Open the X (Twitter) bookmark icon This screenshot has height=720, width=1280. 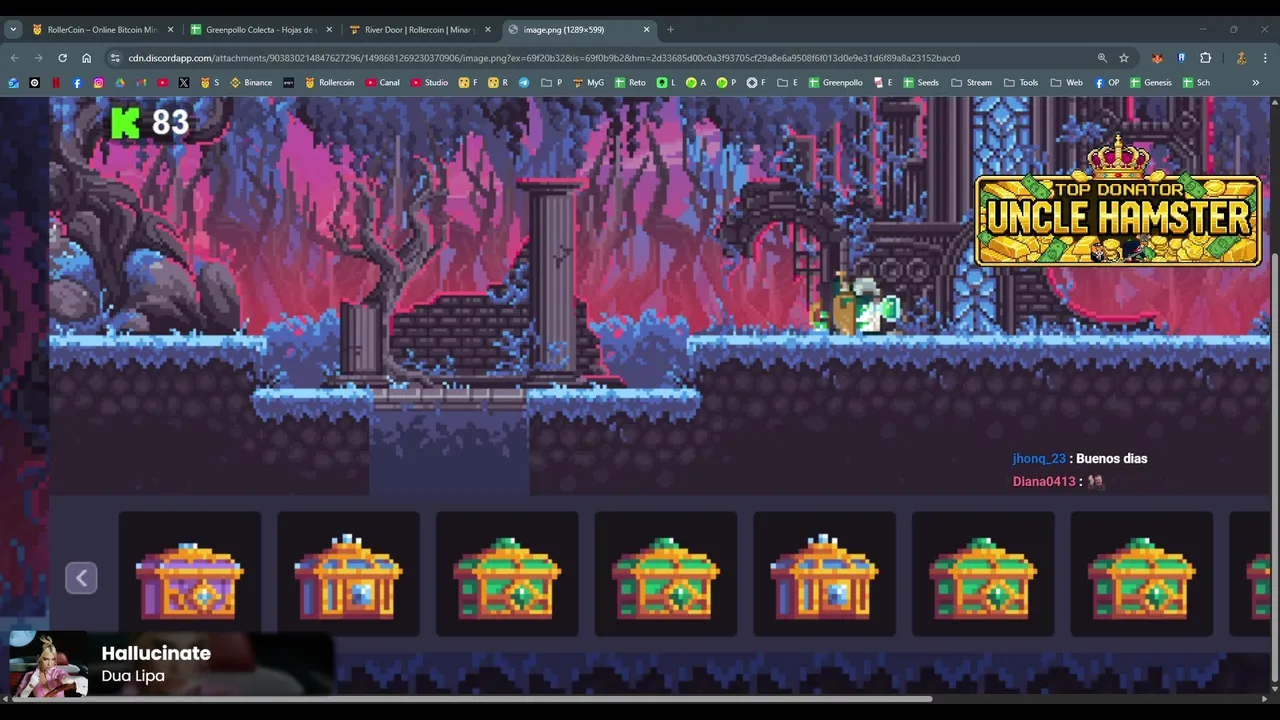coord(183,83)
